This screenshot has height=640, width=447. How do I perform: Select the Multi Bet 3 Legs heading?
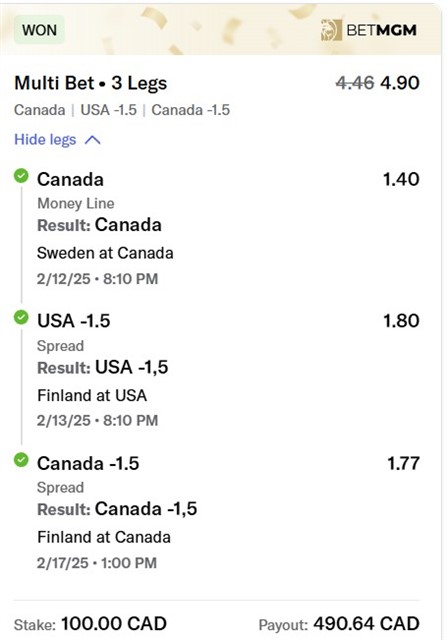(x=91, y=83)
